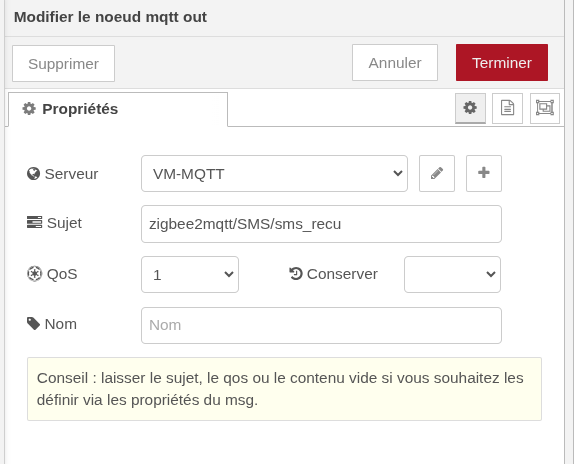This screenshot has width=574, height=464.
Task: Click the pencil icon to edit server
Action: (x=437, y=173)
